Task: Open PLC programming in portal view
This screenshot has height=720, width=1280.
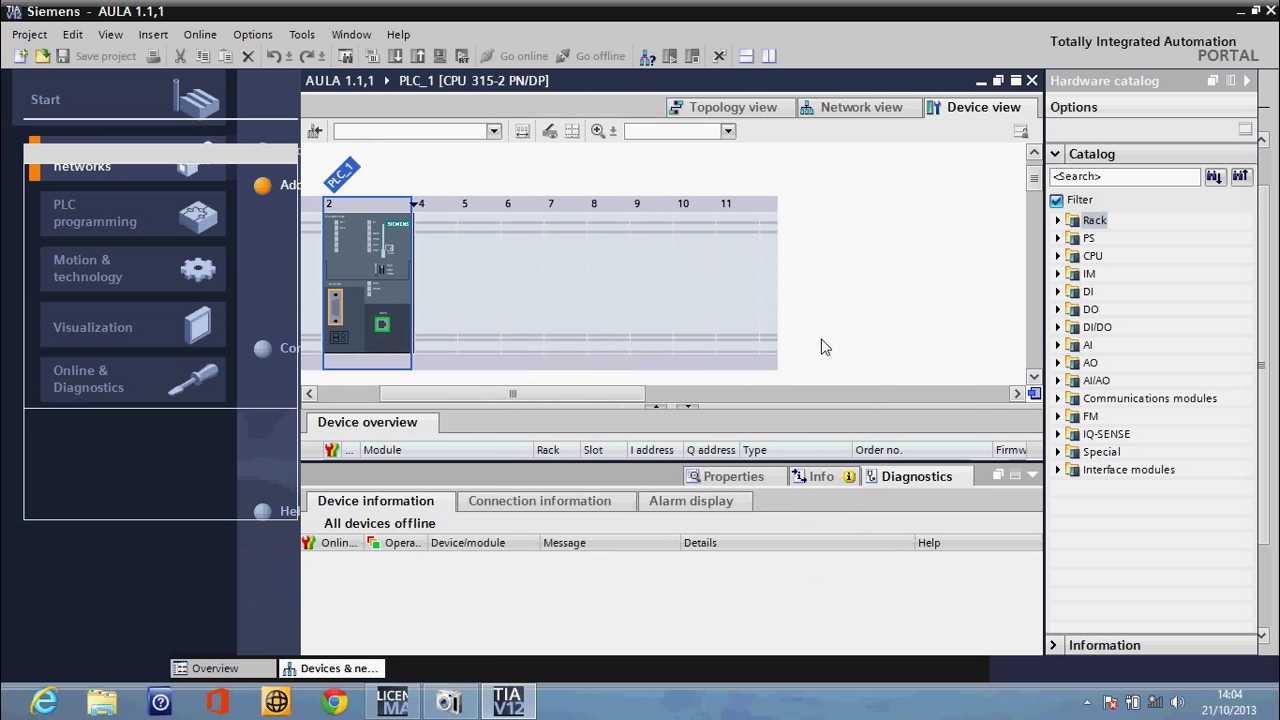Action: tap(130, 213)
